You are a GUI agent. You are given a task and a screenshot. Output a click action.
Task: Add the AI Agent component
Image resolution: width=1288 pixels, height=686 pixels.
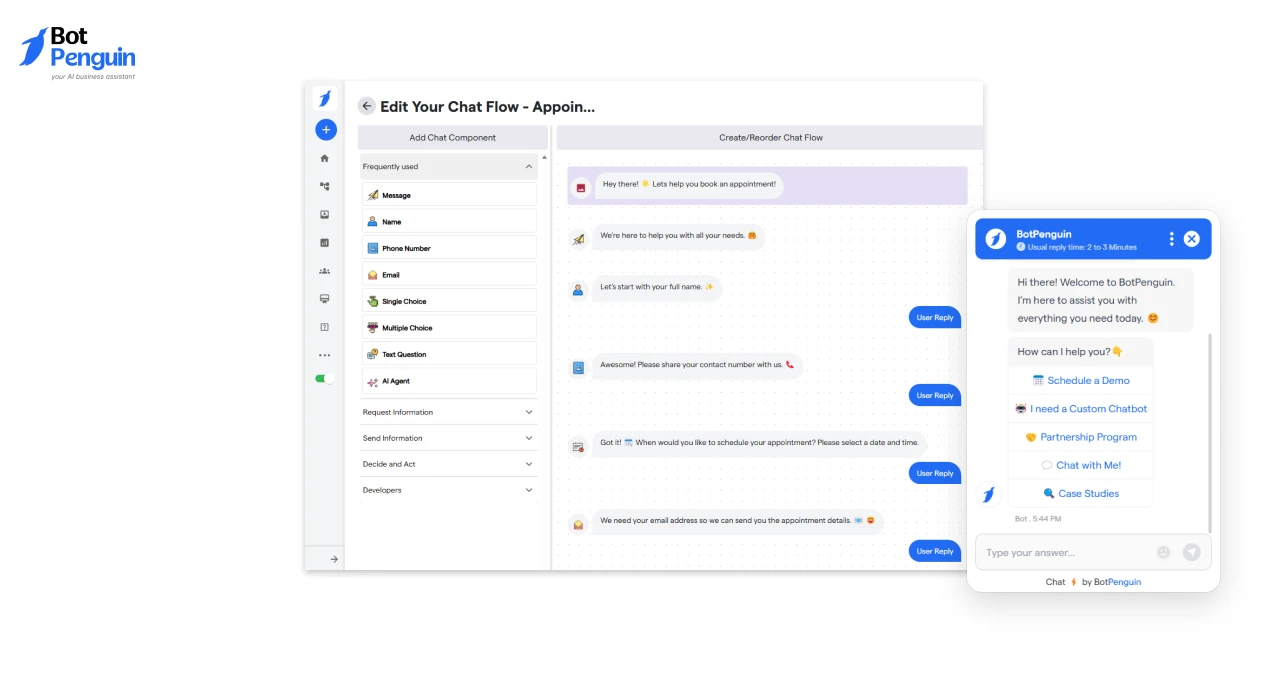pos(449,381)
